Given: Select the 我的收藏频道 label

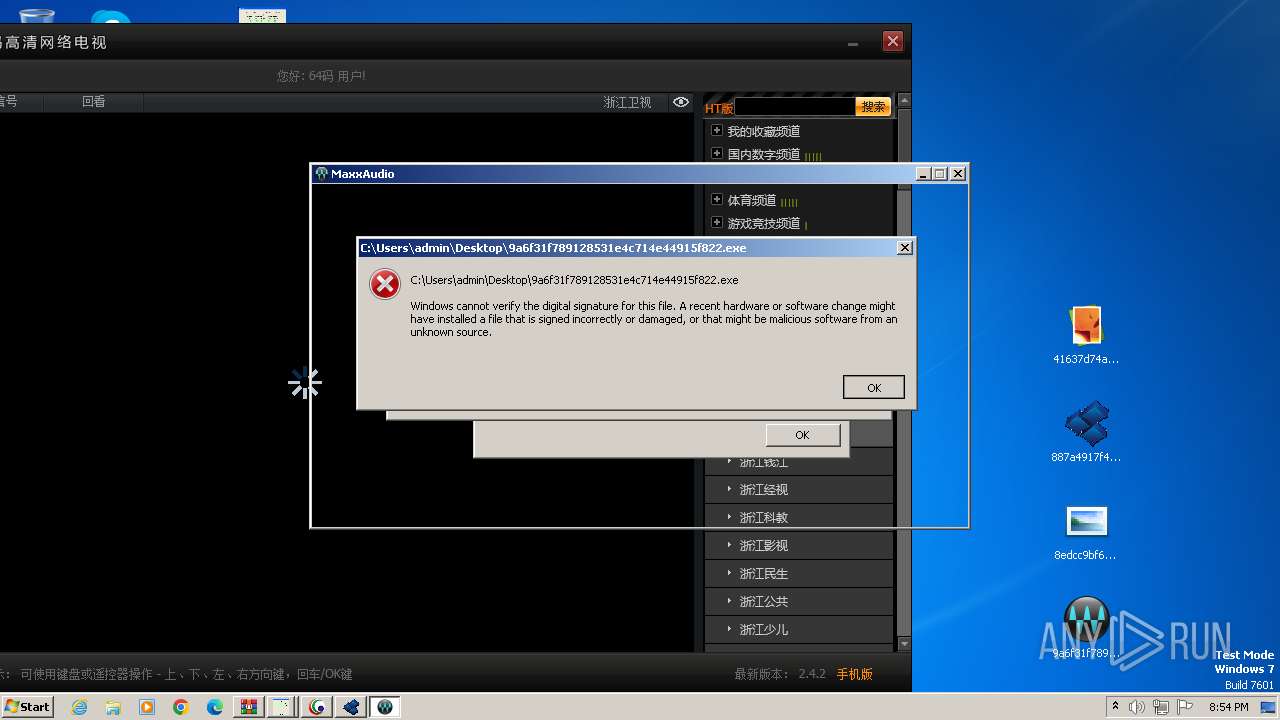Looking at the screenshot, I should 764,131.
